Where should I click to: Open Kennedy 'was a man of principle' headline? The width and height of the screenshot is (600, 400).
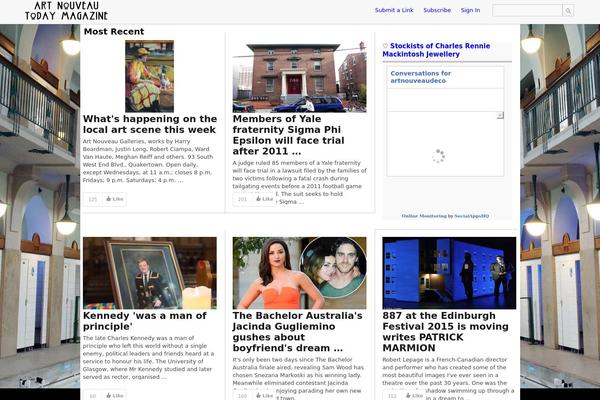coord(145,321)
